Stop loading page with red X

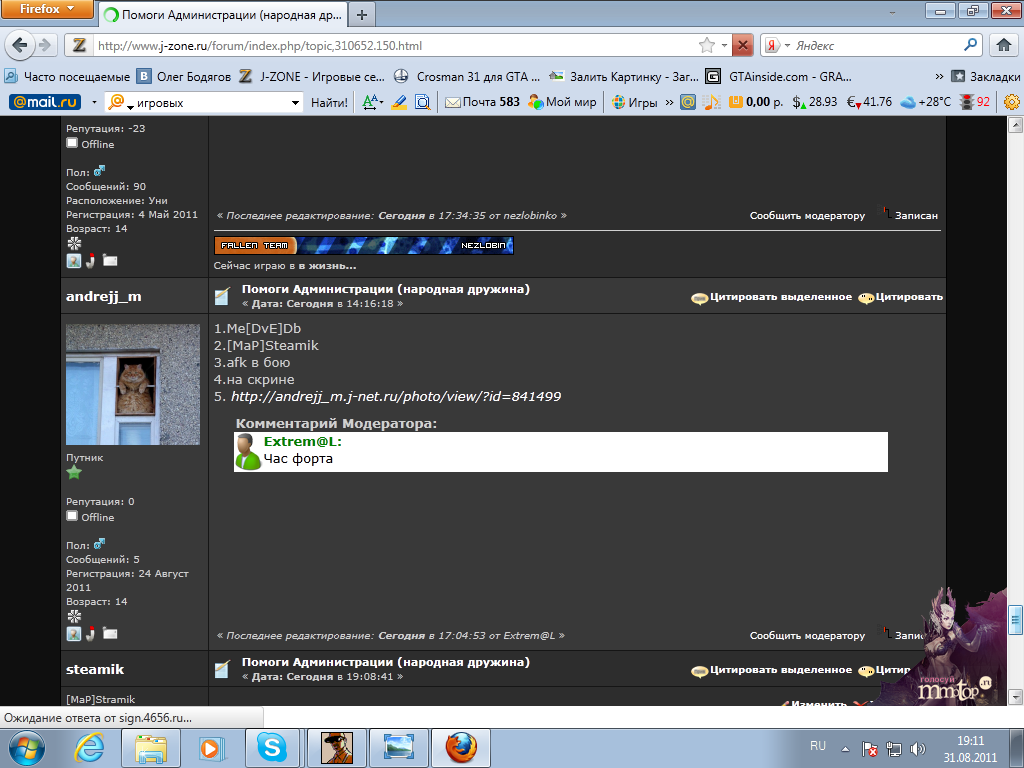743,45
